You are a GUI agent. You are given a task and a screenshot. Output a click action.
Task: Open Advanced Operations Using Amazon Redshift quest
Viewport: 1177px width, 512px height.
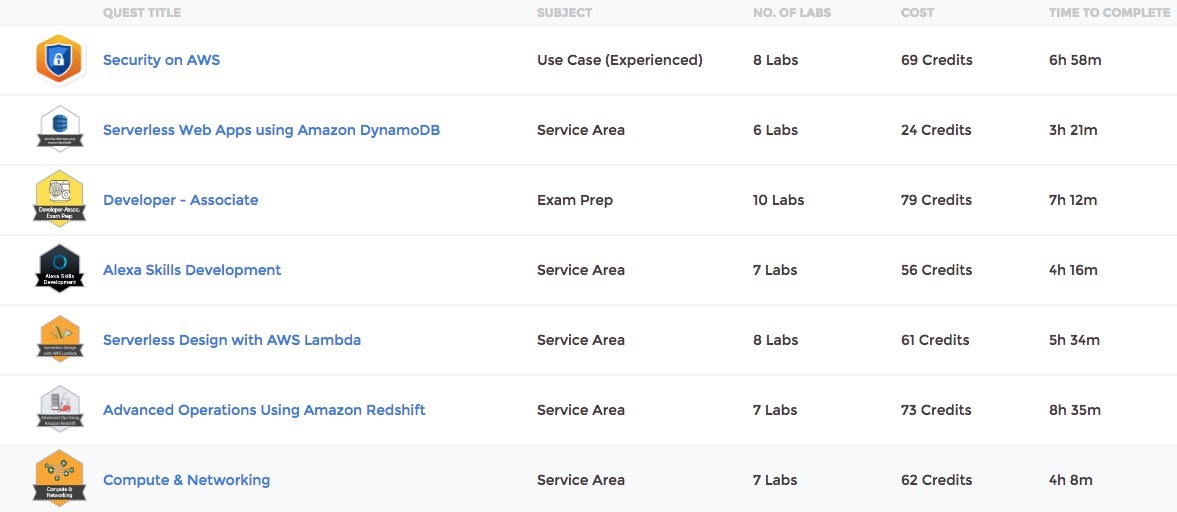pos(264,410)
